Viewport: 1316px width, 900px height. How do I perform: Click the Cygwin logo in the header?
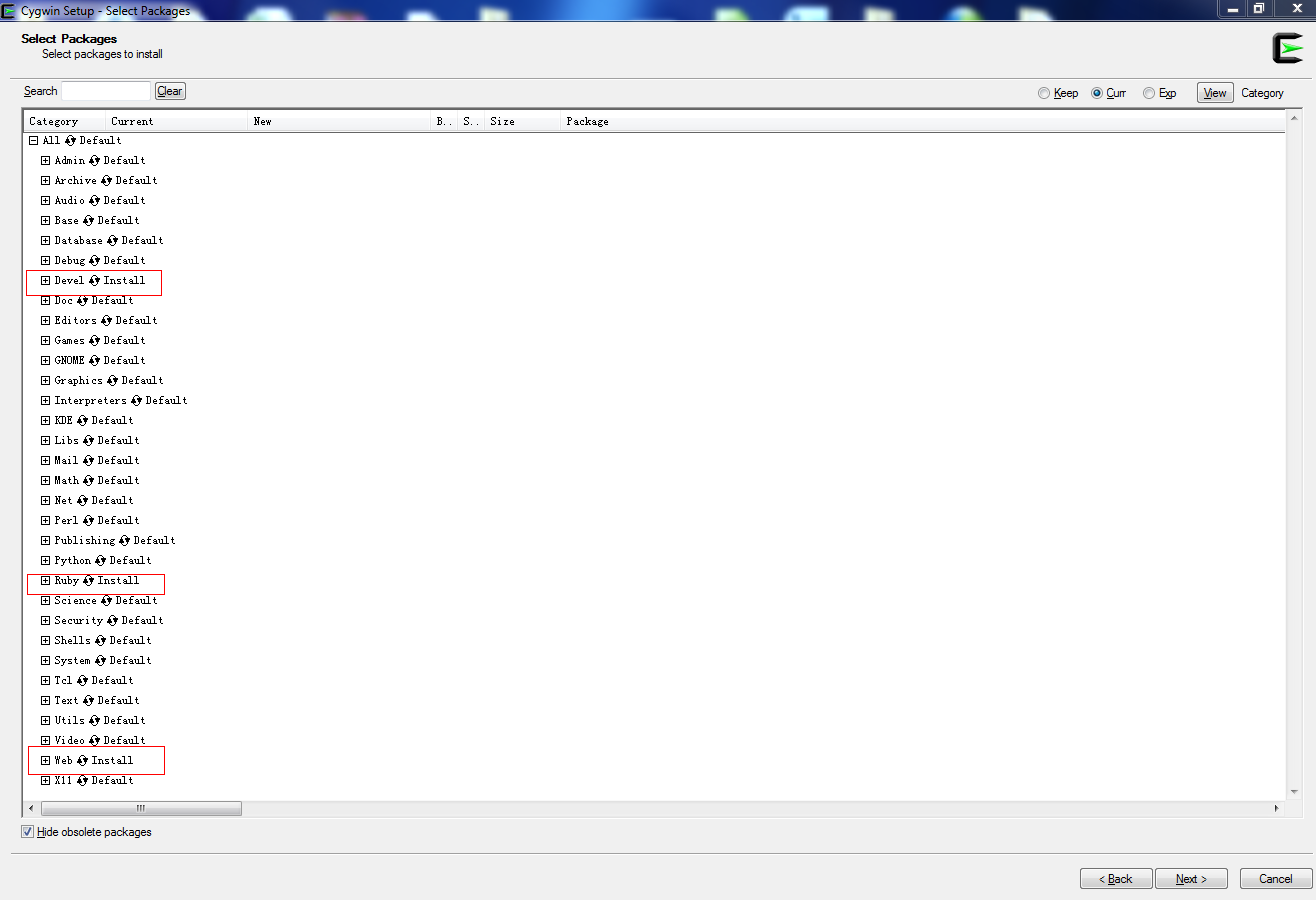pos(1287,48)
